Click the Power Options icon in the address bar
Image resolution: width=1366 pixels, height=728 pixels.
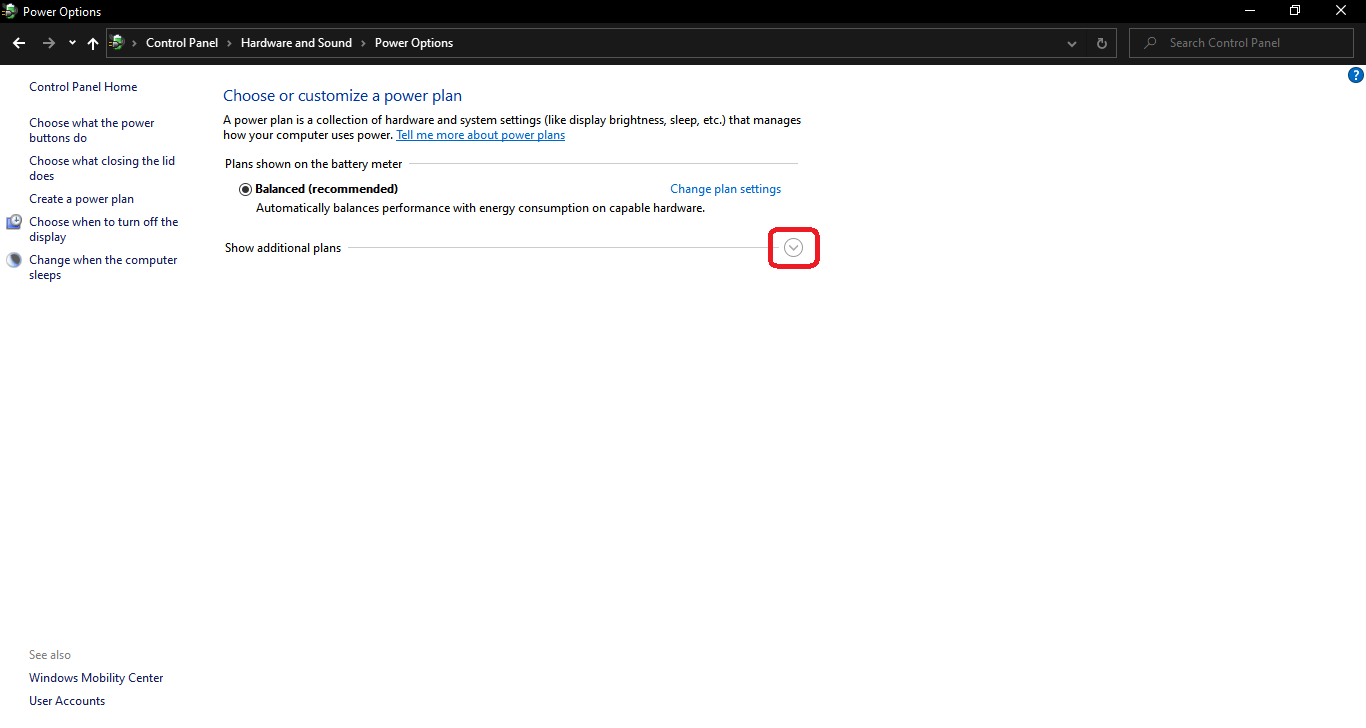tap(117, 42)
